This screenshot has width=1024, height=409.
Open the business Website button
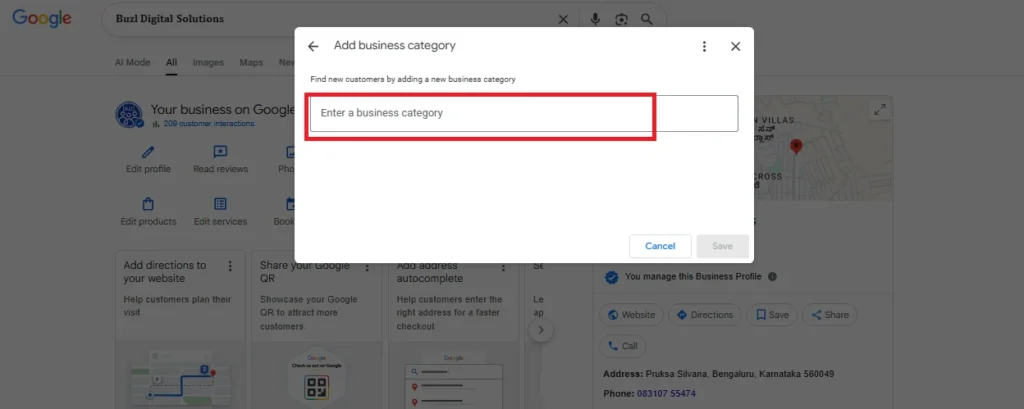point(631,315)
